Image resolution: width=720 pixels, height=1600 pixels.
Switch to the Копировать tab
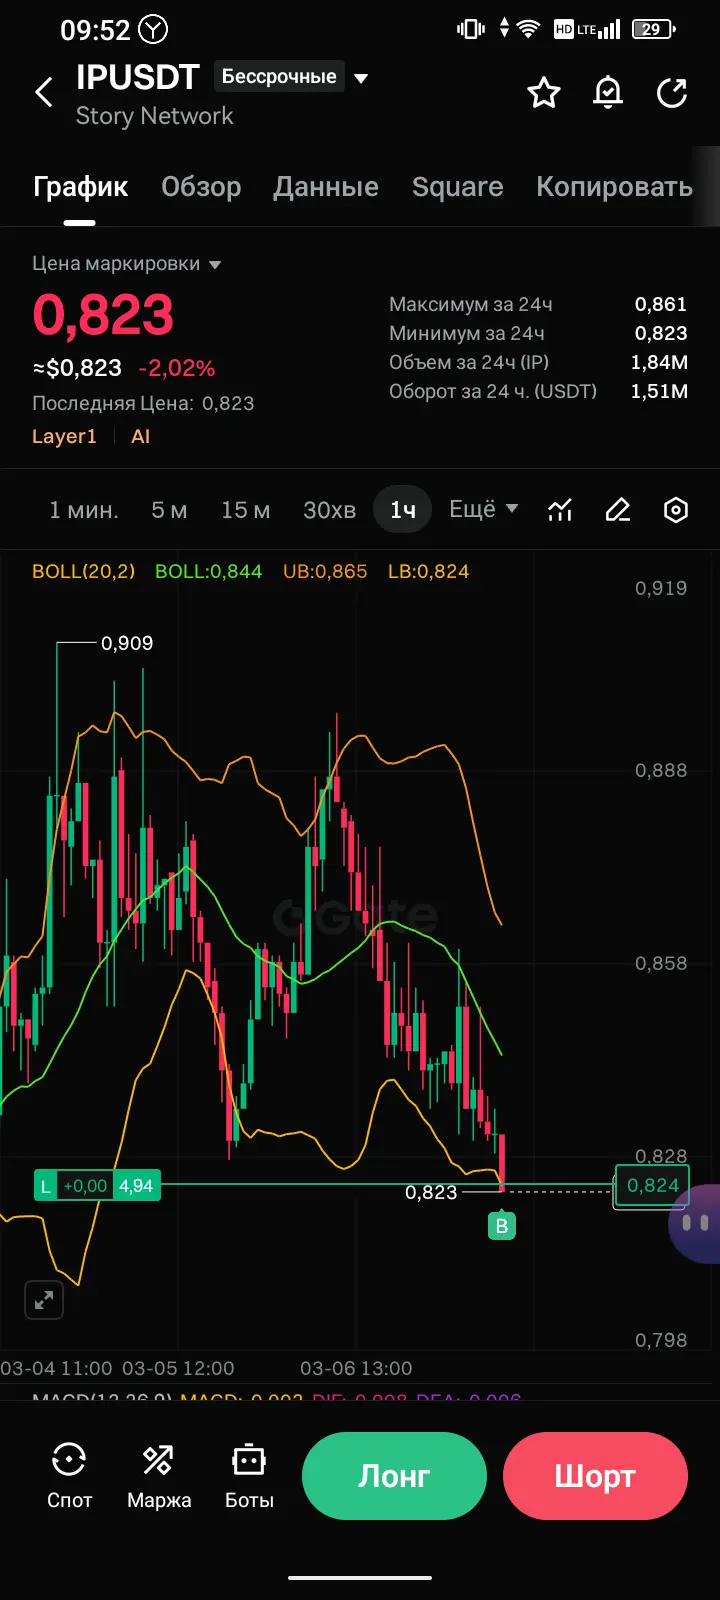[614, 187]
